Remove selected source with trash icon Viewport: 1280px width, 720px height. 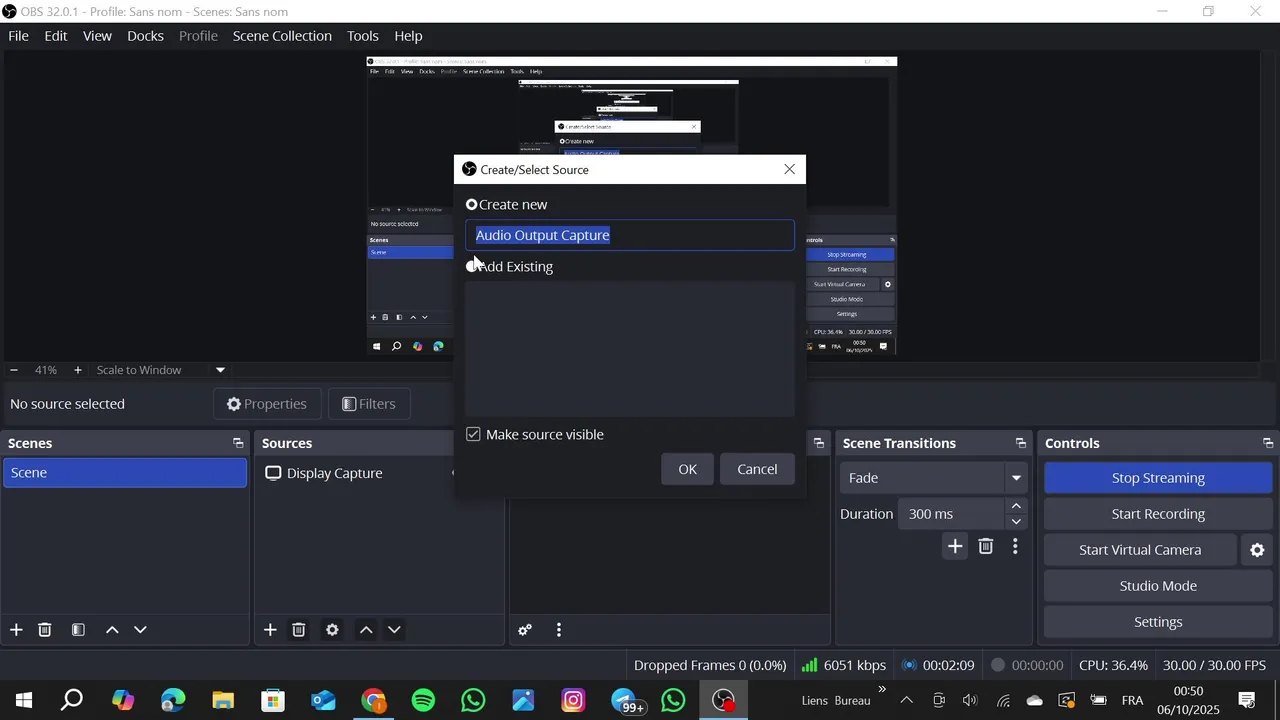pos(299,630)
